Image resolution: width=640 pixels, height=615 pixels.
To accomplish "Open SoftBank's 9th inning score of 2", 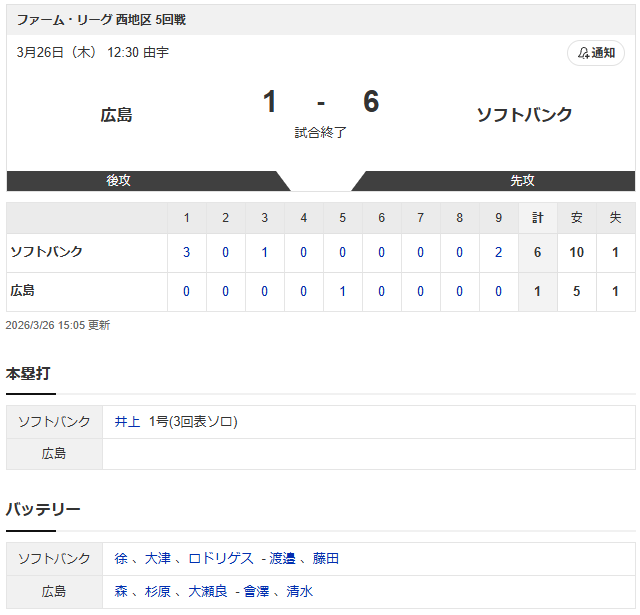I will 498,252.
